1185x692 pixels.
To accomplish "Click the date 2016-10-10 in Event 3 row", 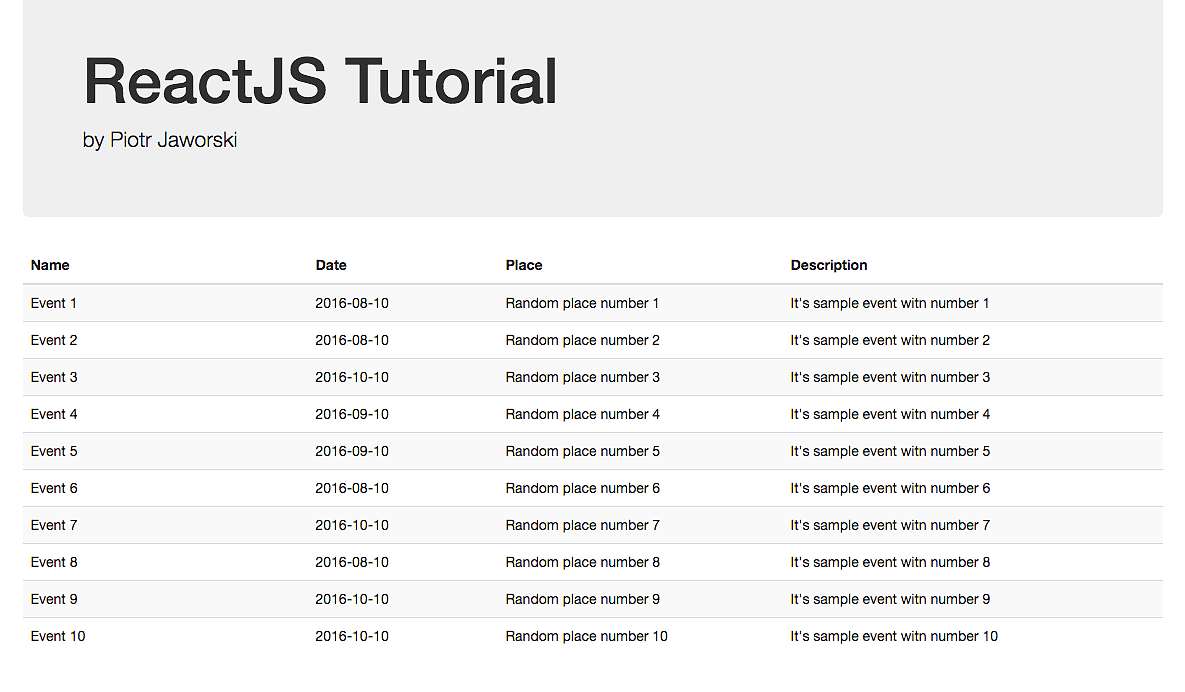I will pos(352,377).
